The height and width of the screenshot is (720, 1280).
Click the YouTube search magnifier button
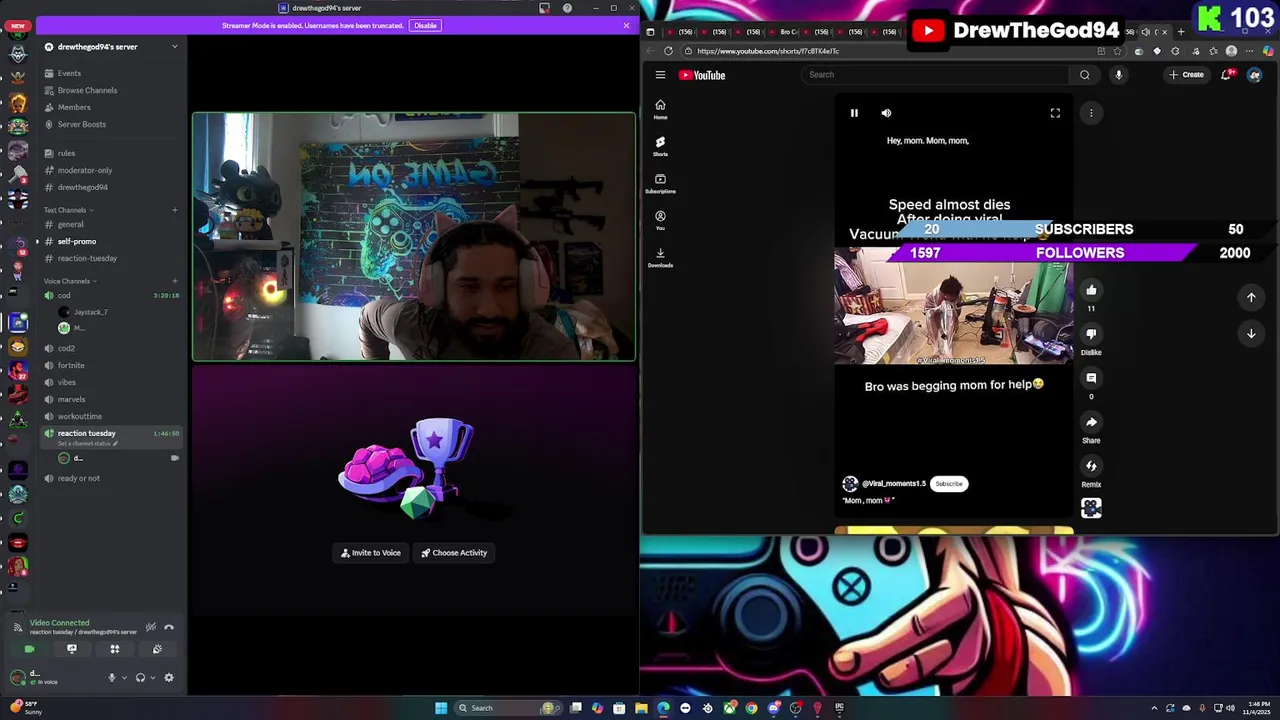click(1085, 75)
